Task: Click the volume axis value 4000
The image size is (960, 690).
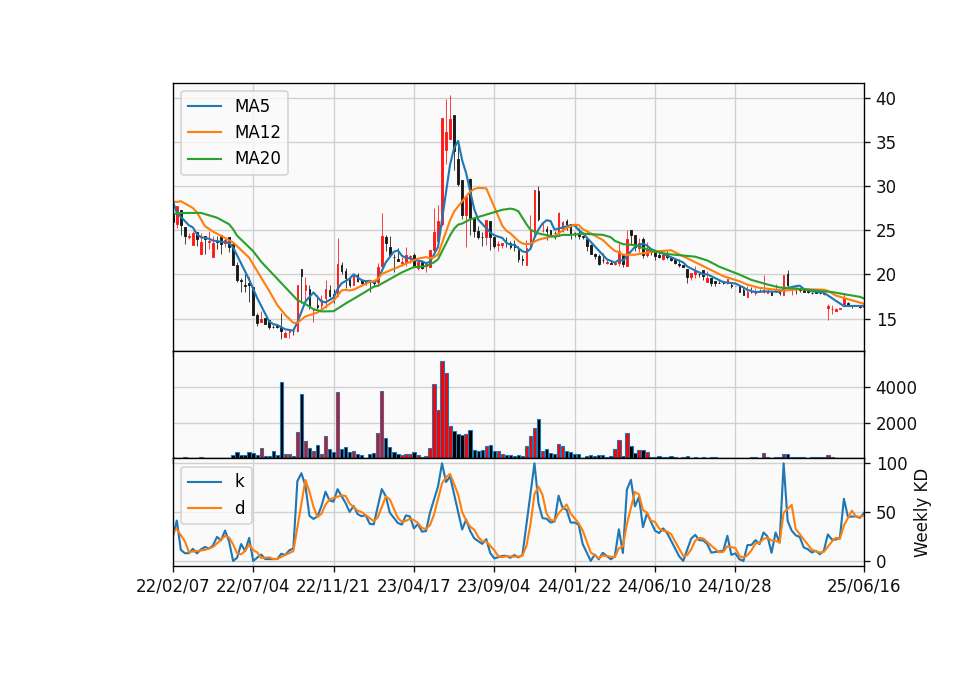Action: [x=896, y=388]
